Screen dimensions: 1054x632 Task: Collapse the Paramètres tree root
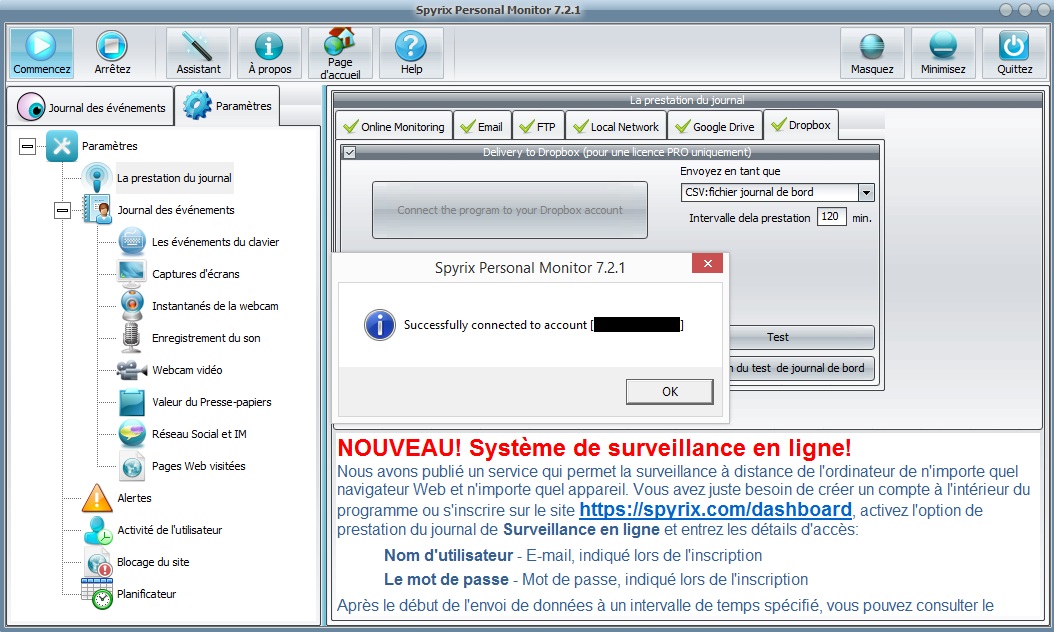point(28,146)
